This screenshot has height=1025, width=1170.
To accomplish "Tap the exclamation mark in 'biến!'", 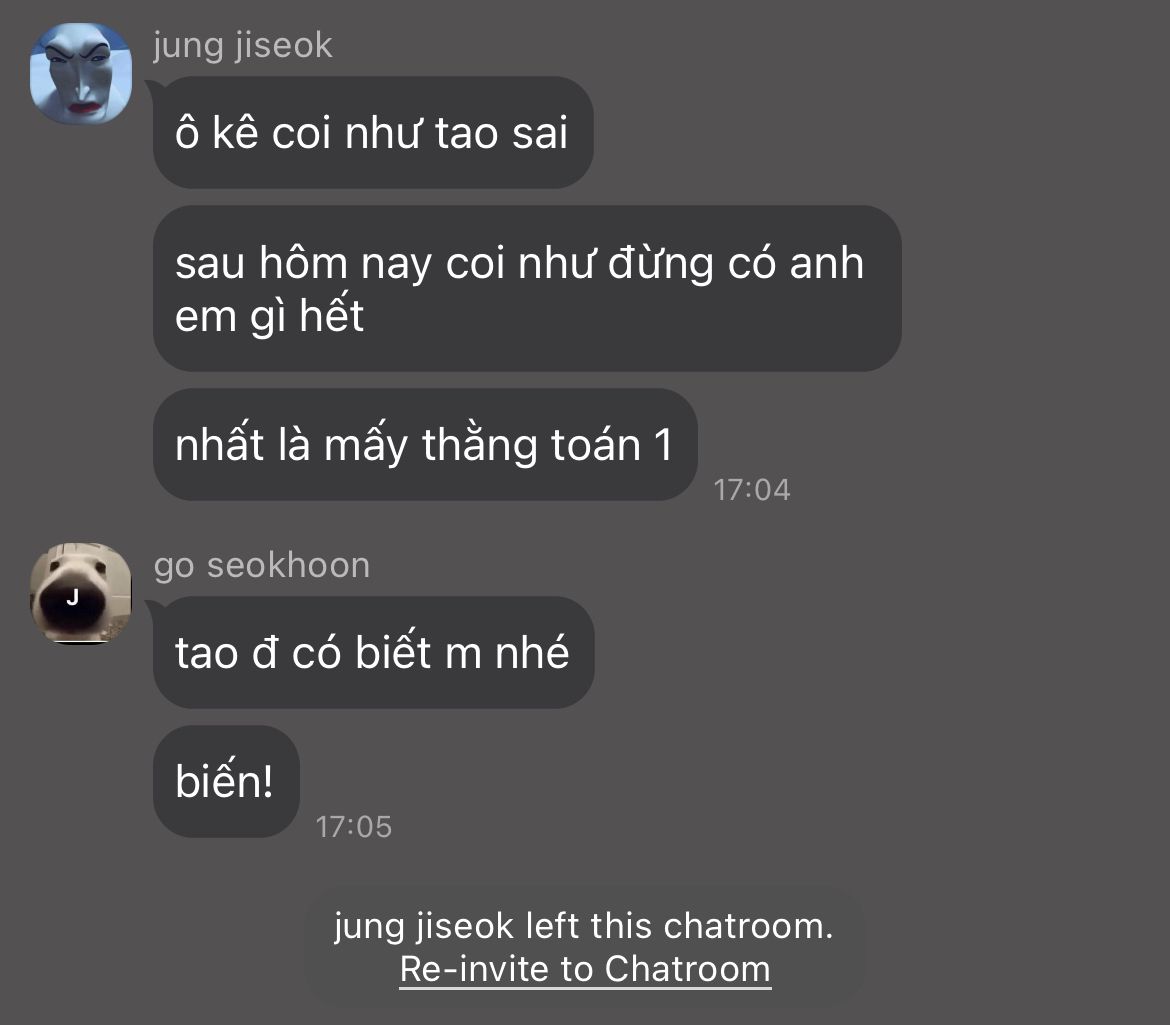I will click(266, 781).
